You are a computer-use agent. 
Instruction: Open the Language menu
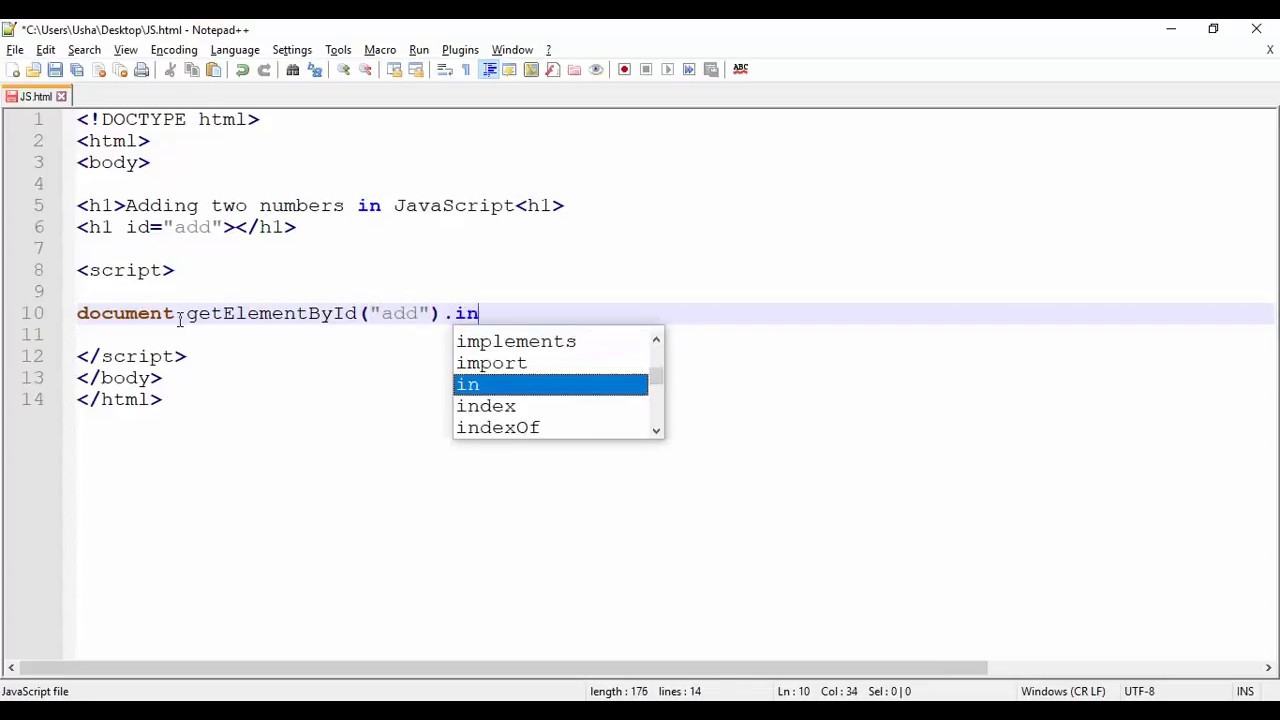pyautogui.click(x=235, y=50)
